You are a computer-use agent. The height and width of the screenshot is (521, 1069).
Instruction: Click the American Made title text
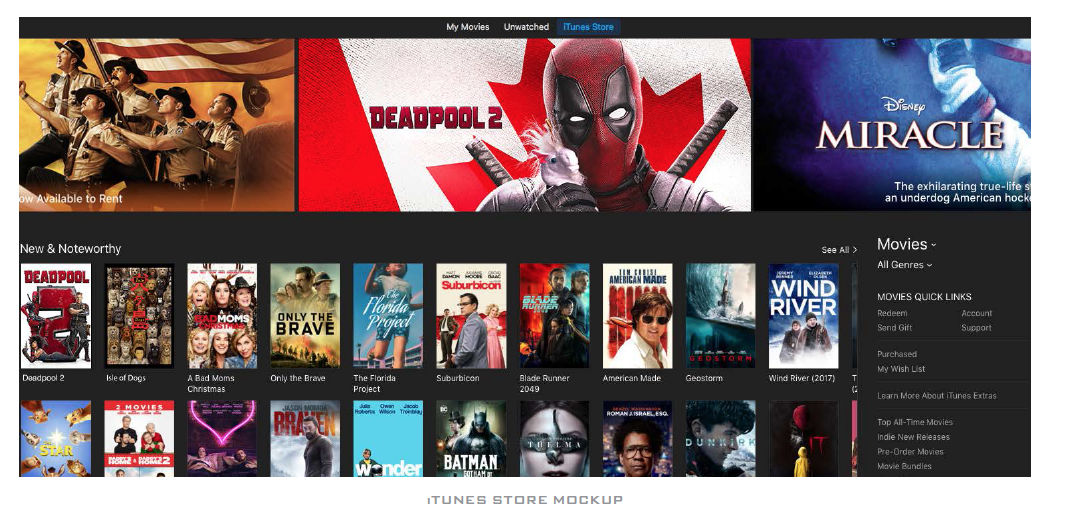(x=632, y=378)
